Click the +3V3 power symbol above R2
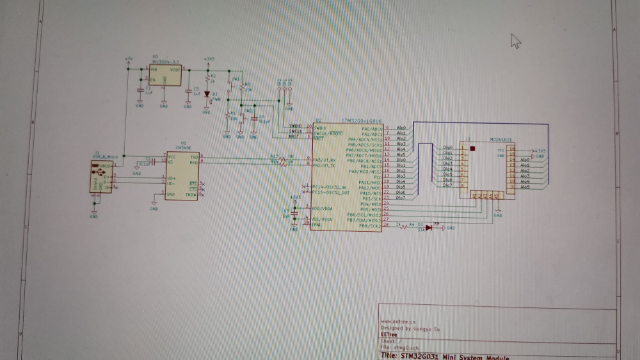 click(x=208, y=61)
